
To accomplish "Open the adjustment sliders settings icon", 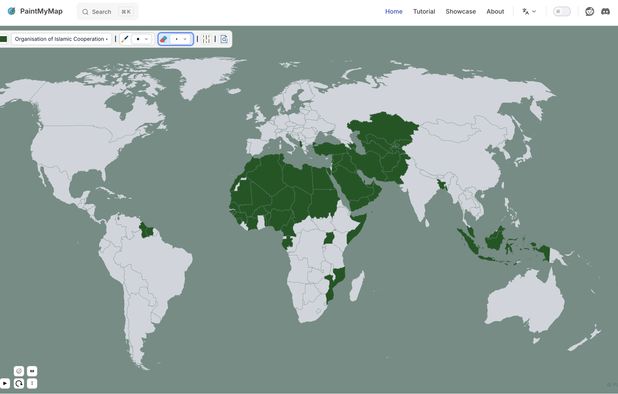I will (206, 39).
